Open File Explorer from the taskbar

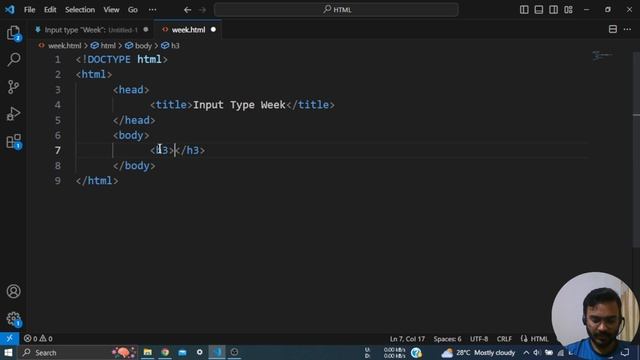click(x=147, y=352)
